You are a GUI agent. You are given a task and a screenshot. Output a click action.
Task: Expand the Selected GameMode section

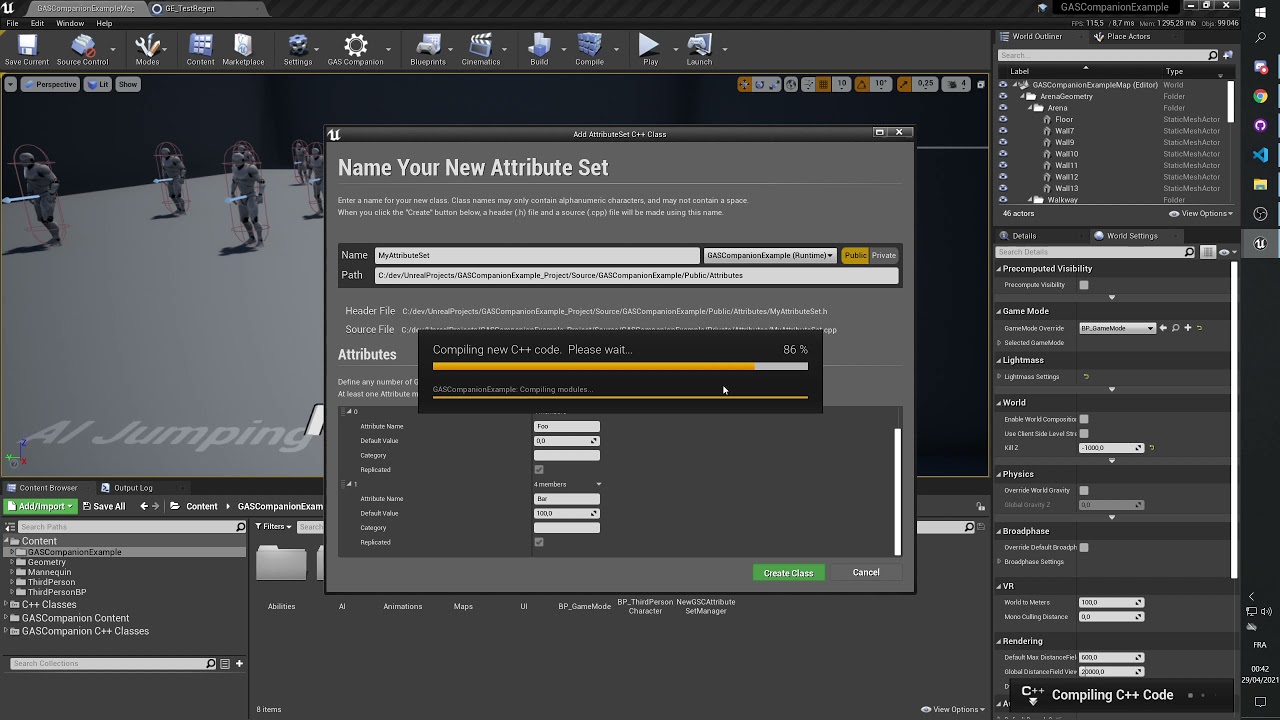point(999,343)
